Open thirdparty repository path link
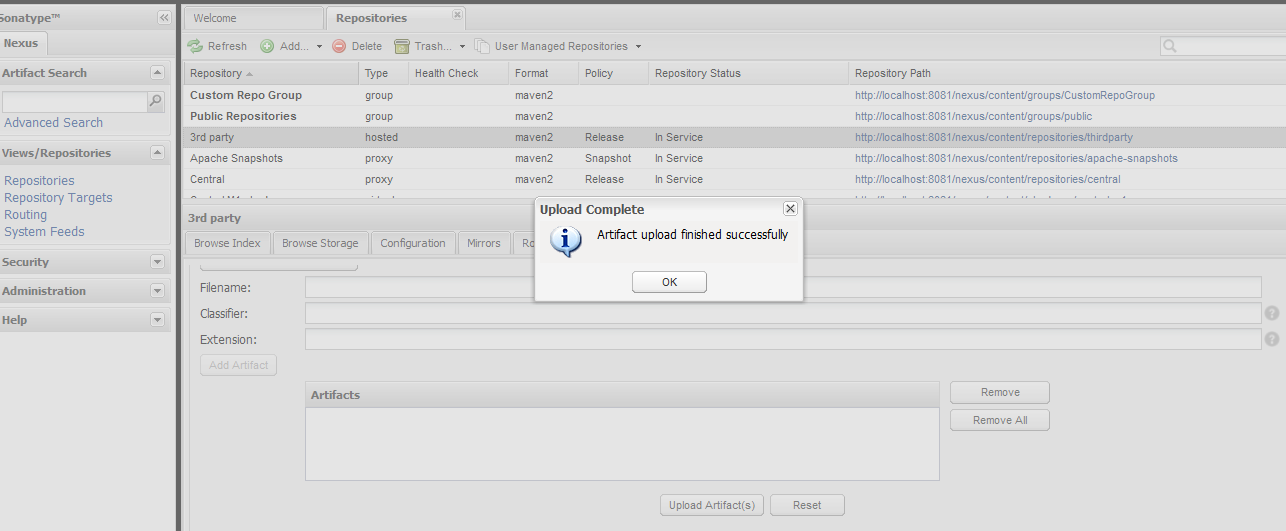The width and height of the screenshot is (1286, 531). [994, 138]
